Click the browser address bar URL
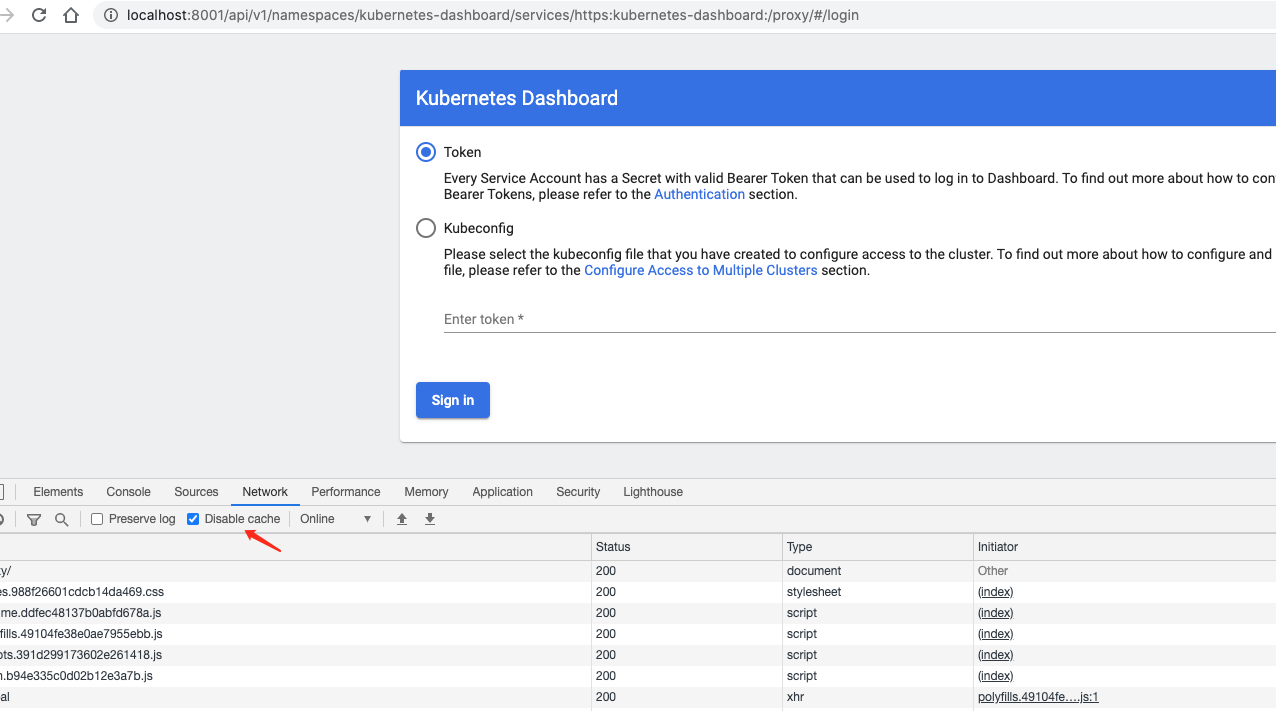 pyautogui.click(x=492, y=15)
